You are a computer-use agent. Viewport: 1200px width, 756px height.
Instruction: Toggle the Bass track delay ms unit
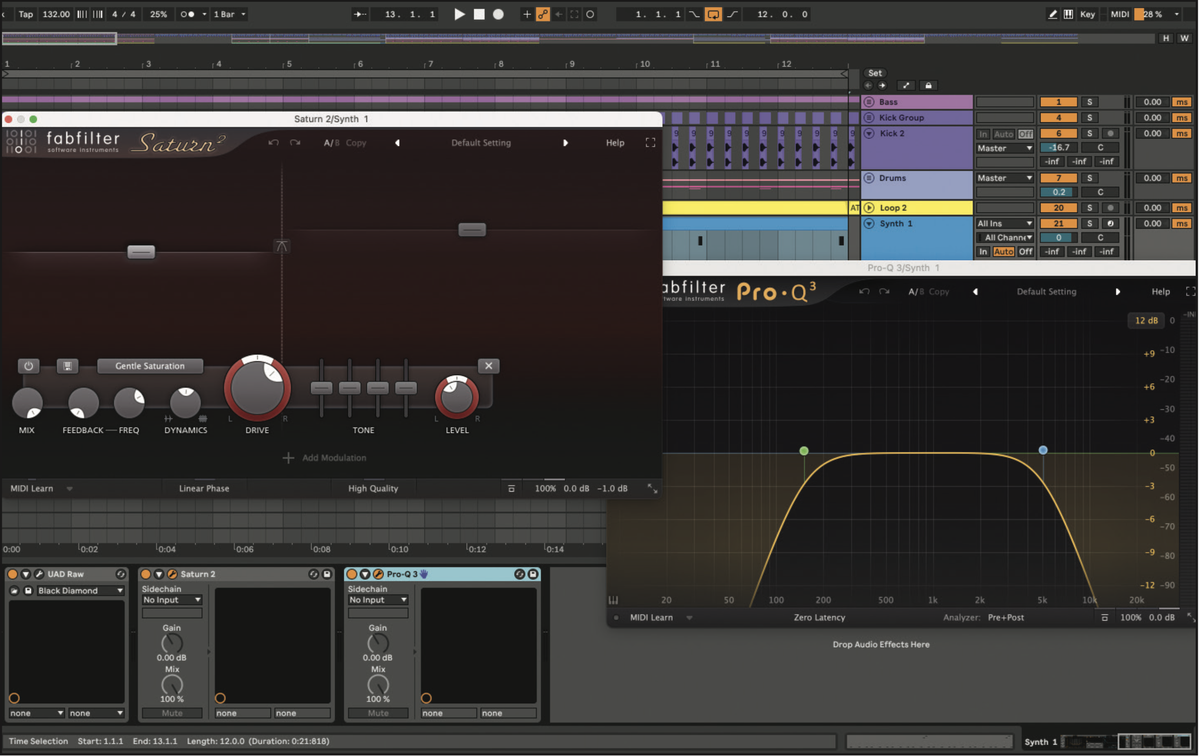(1182, 102)
